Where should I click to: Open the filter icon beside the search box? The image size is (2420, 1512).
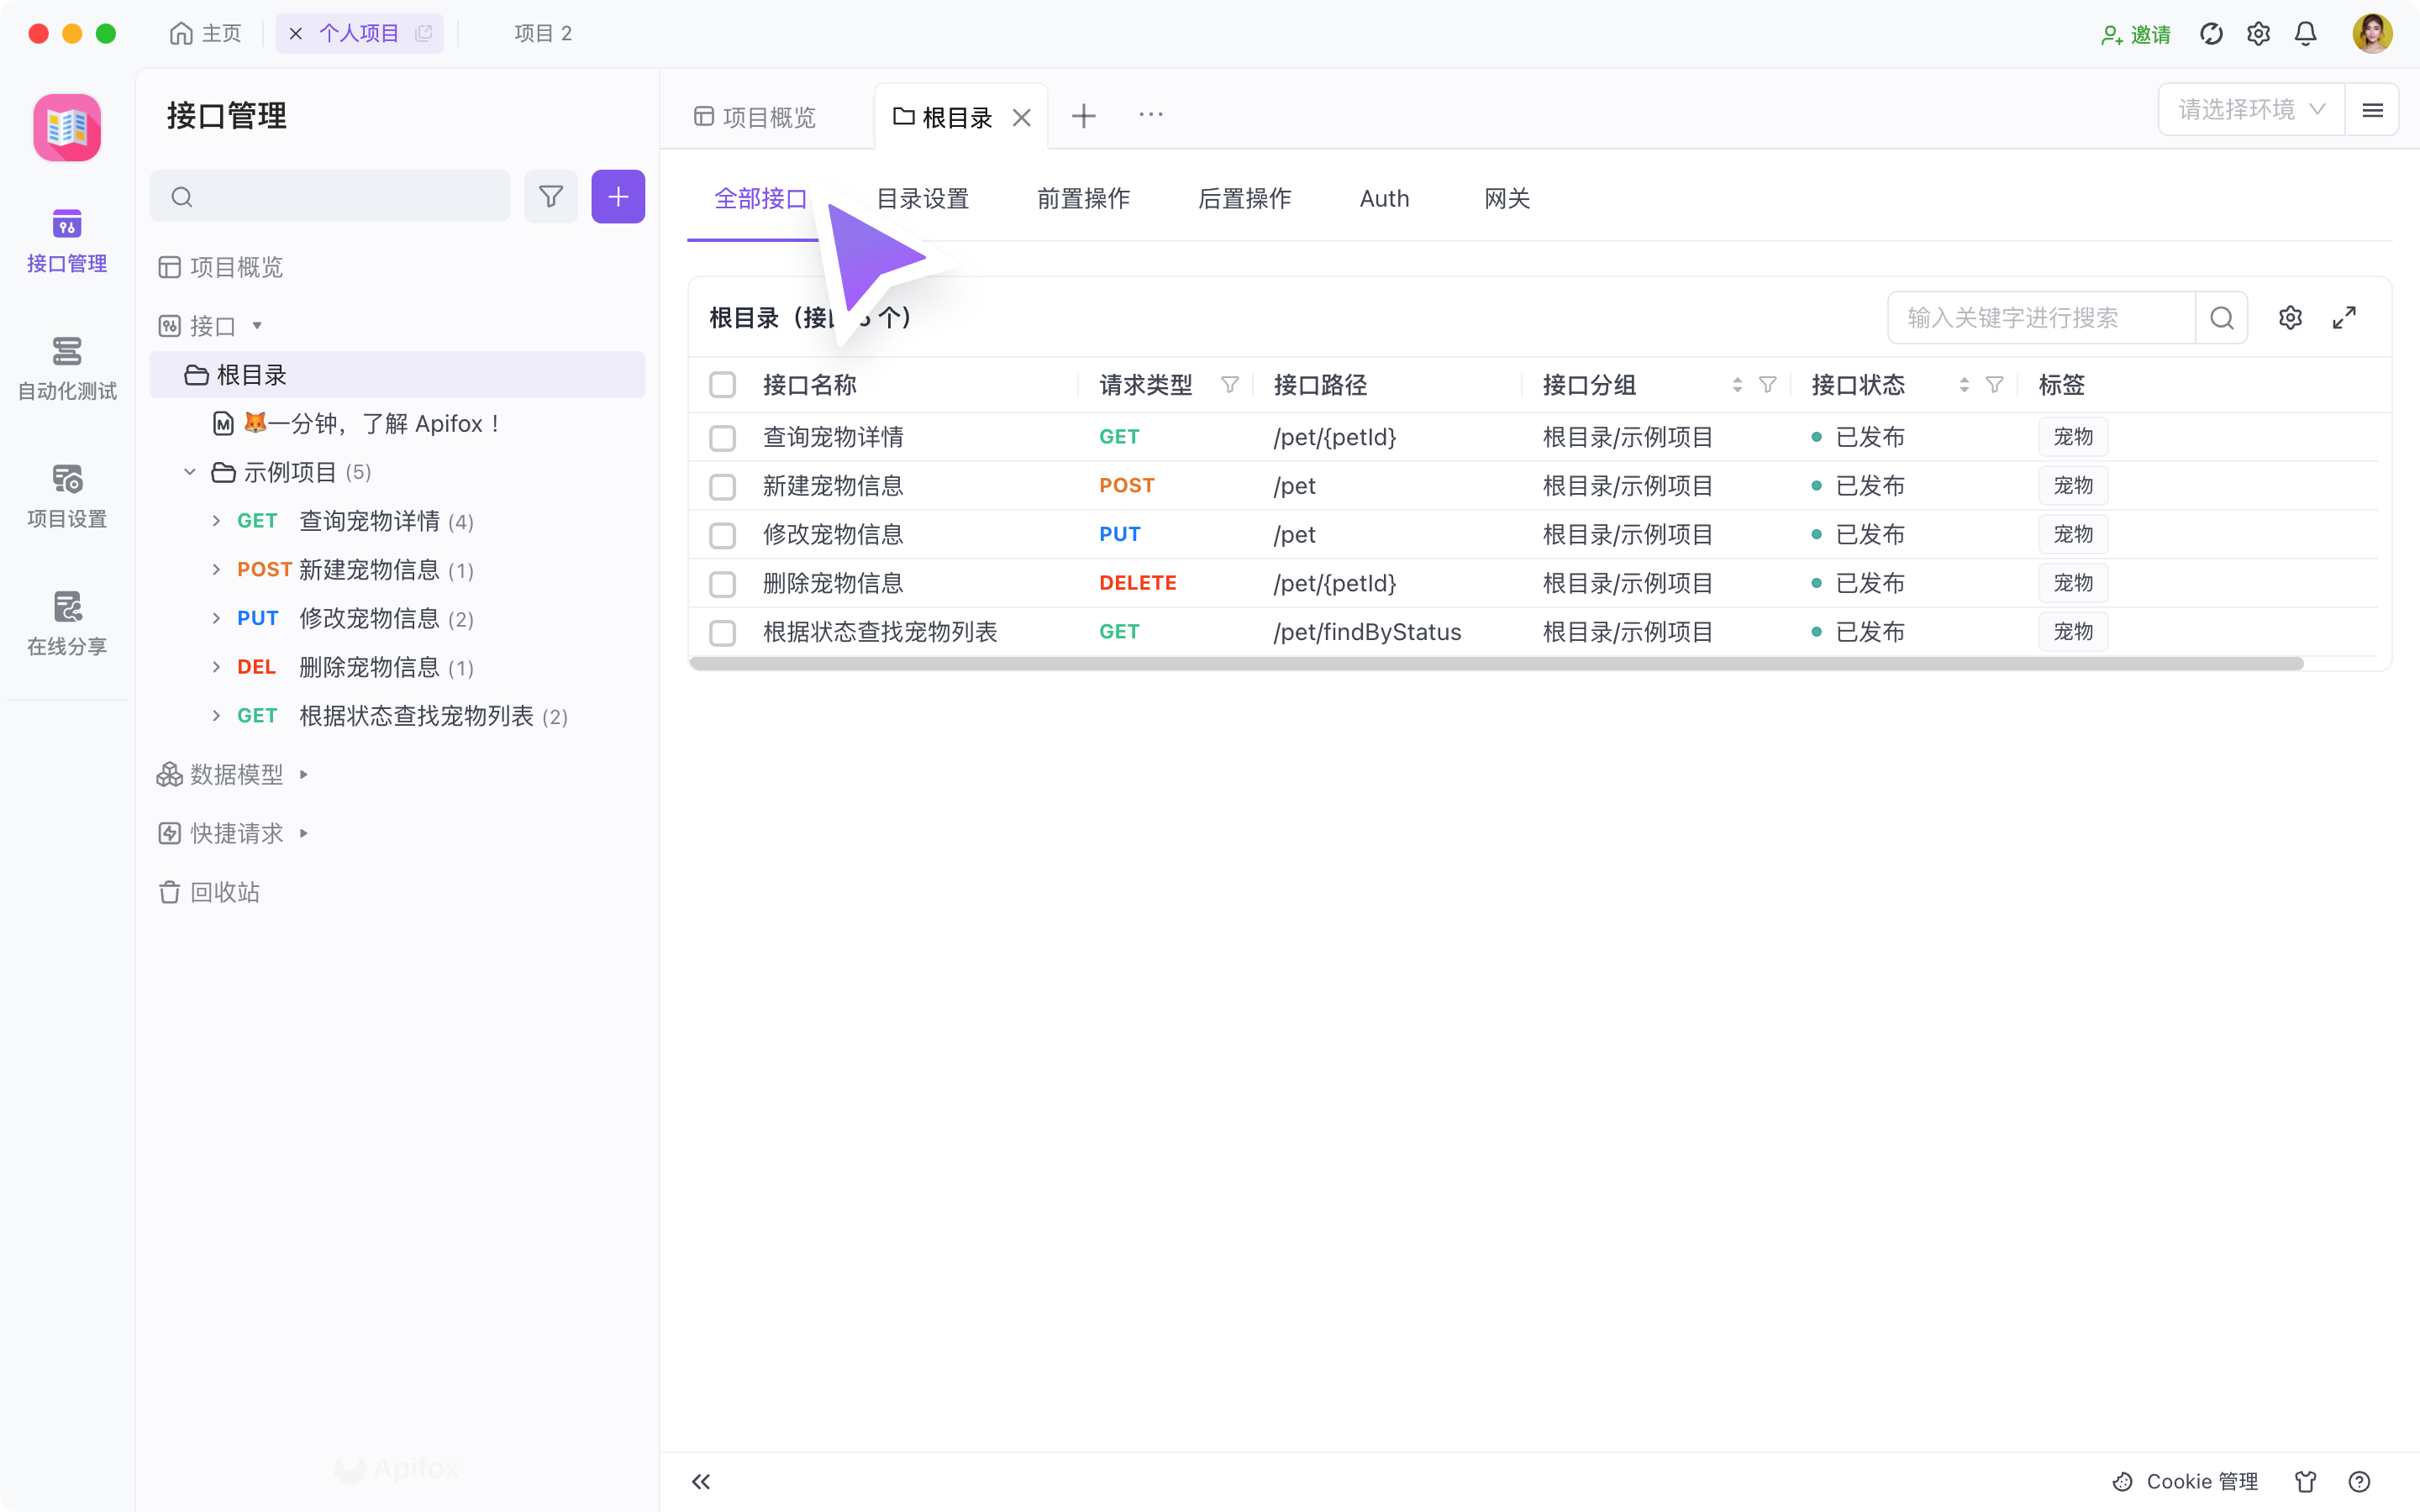click(x=551, y=196)
